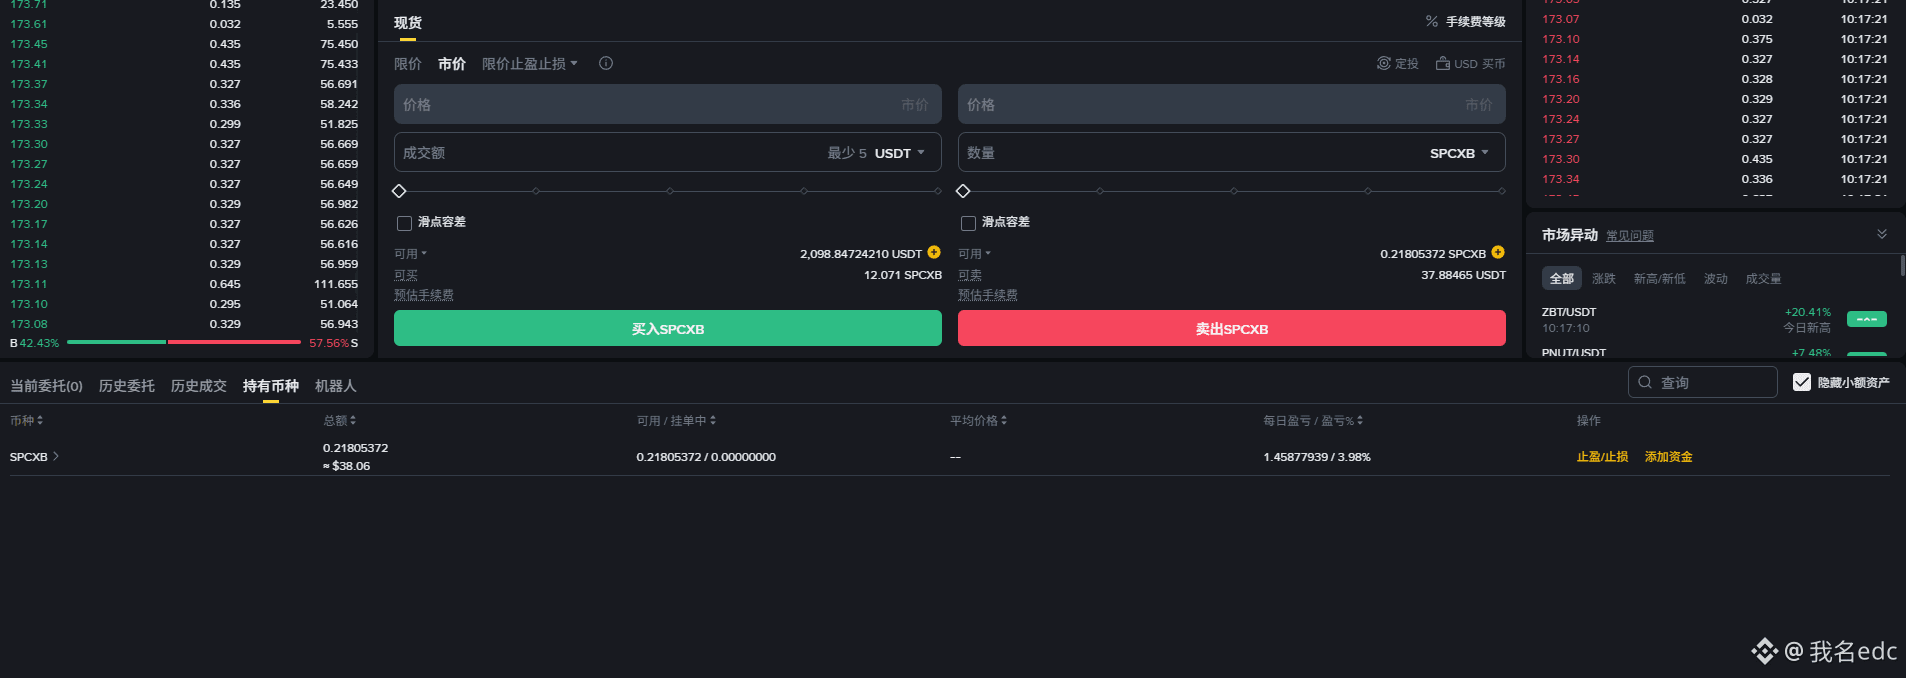Collapse the 市场异动 panel chevrons
Screen dimensions: 1906x678
coord(1882,234)
